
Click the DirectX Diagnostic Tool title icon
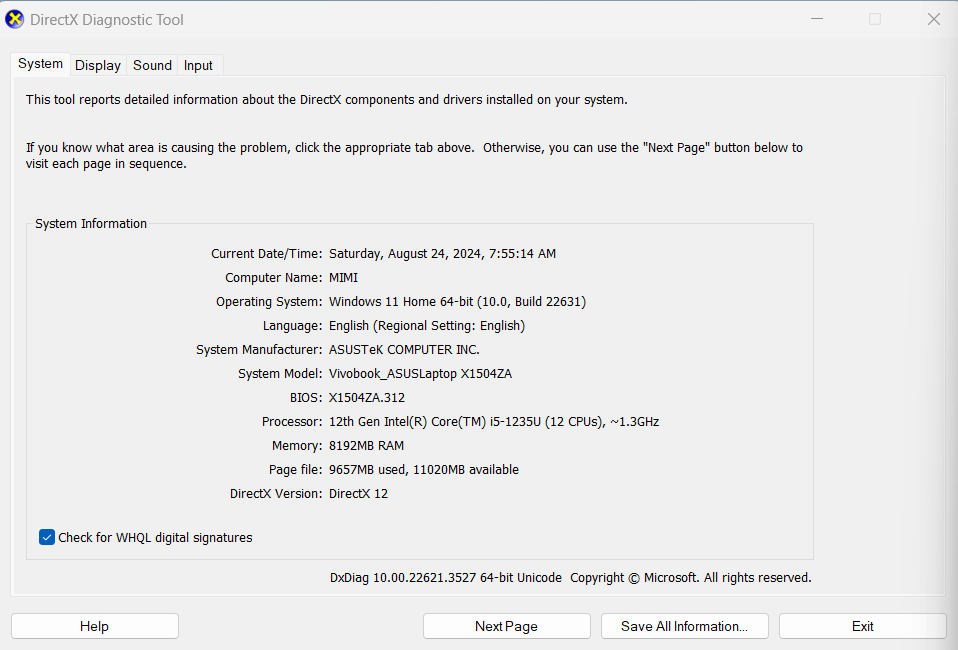click(x=14, y=20)
